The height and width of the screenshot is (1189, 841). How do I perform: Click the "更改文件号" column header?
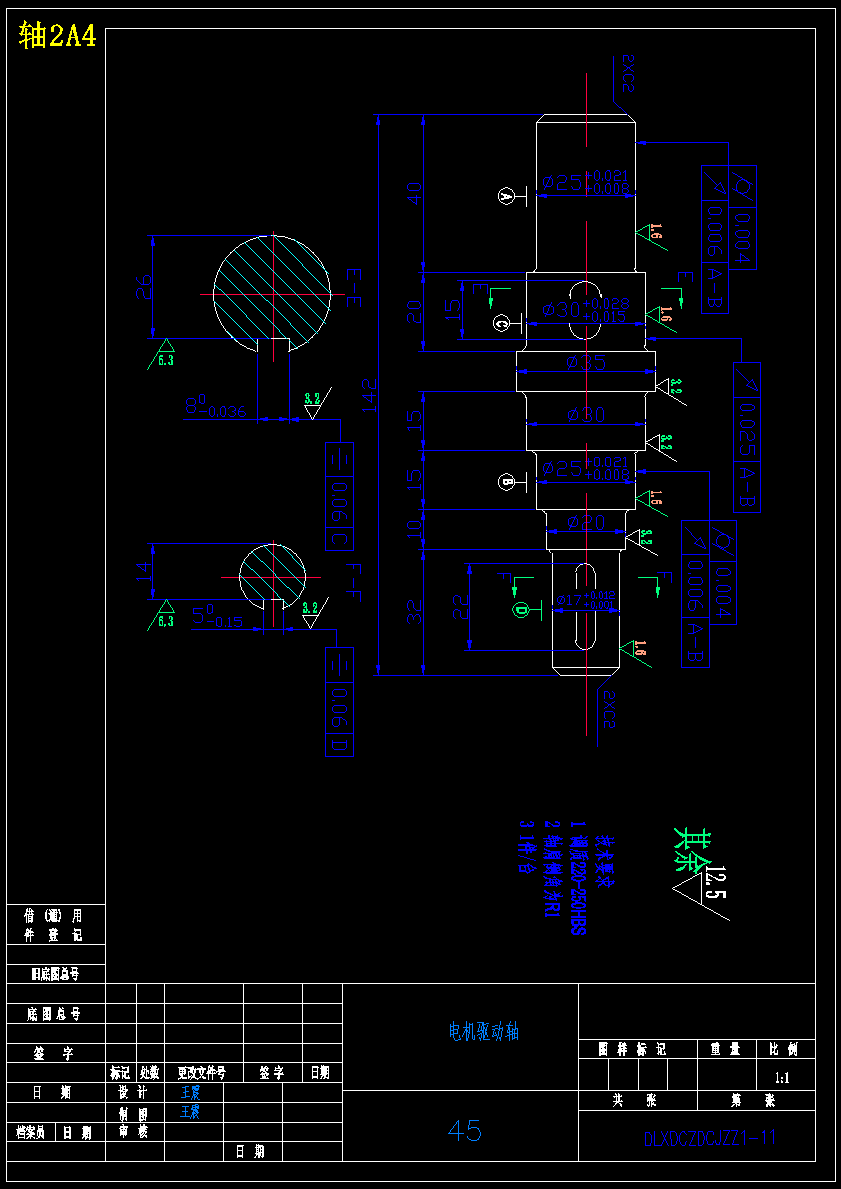coord(202,1073)
